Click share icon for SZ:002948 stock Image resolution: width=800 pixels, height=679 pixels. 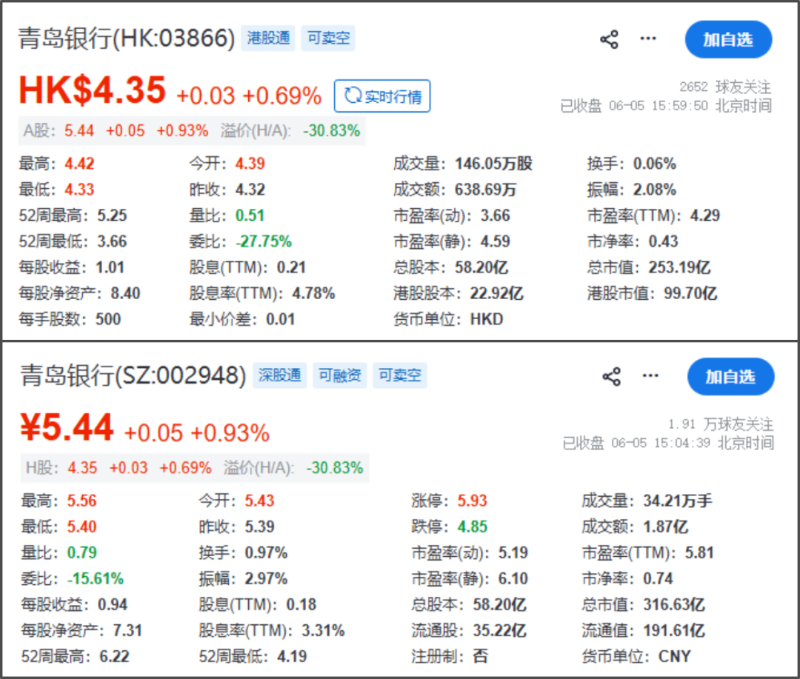(x=612, y=376)
